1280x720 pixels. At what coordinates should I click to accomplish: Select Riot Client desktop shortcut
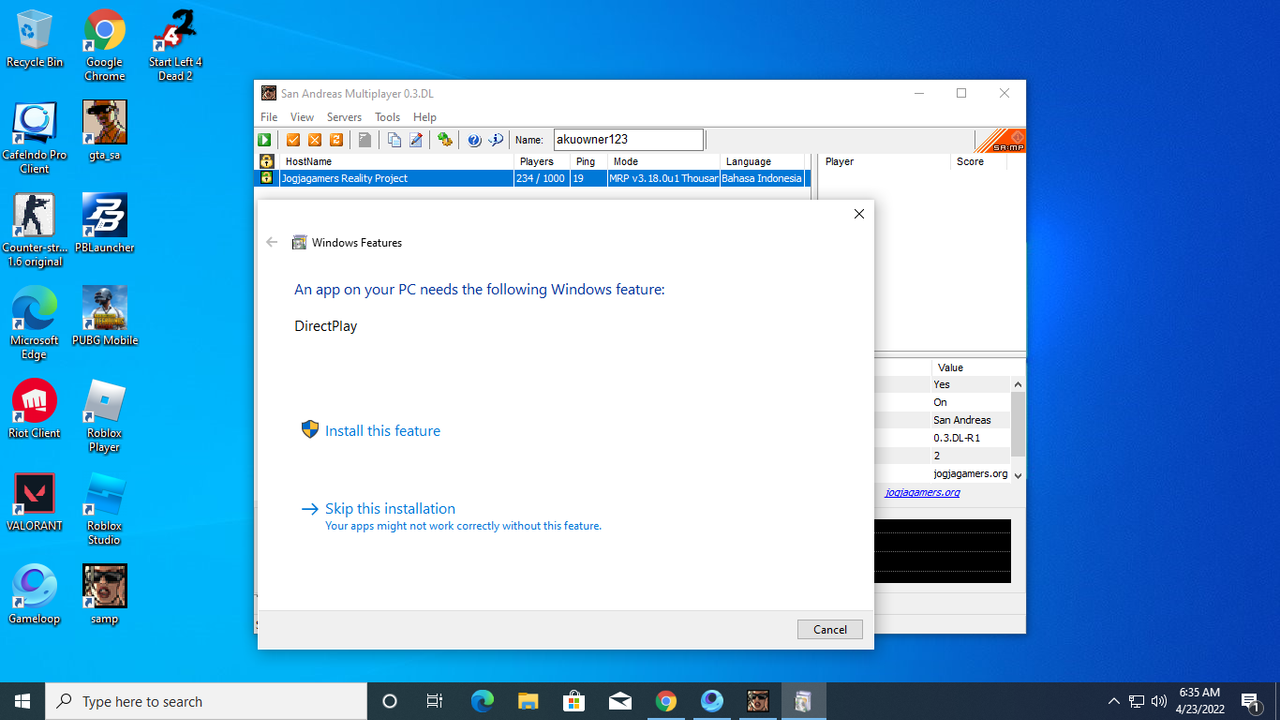coord(34,410)
